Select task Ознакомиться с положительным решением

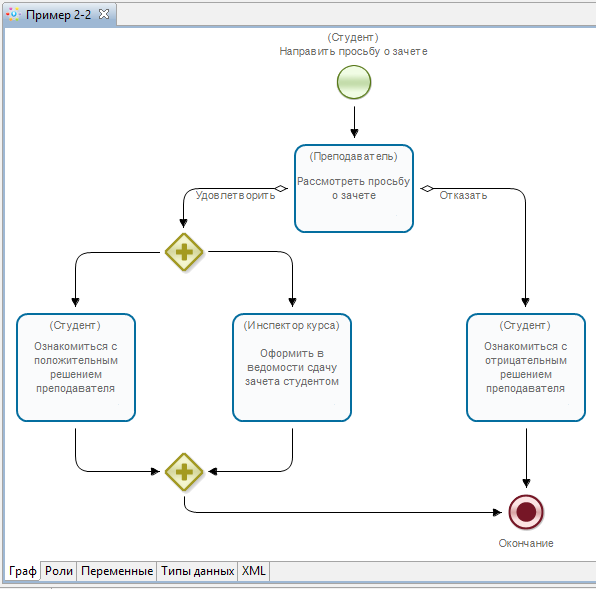(x=76, y=367)
